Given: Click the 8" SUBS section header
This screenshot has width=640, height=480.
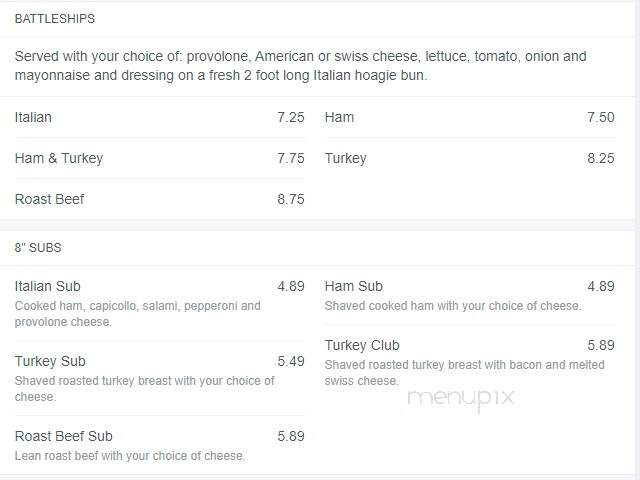Looking at the screenshot, I should [x=38, y=248].
